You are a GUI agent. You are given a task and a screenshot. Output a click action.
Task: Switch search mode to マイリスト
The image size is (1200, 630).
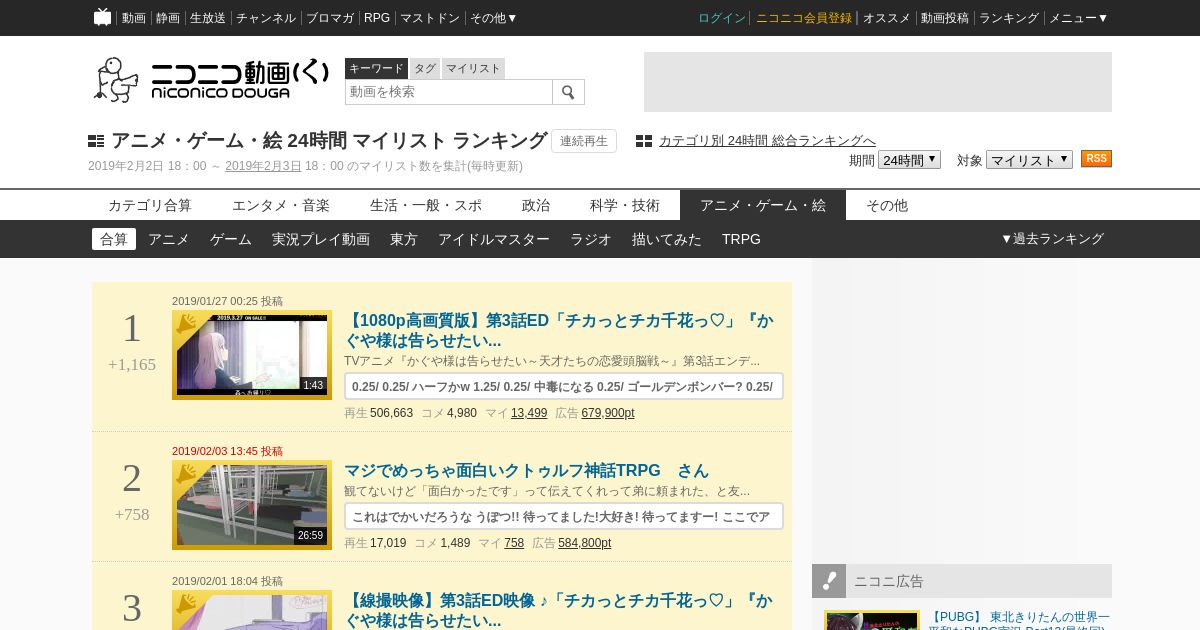coord(473,68)
